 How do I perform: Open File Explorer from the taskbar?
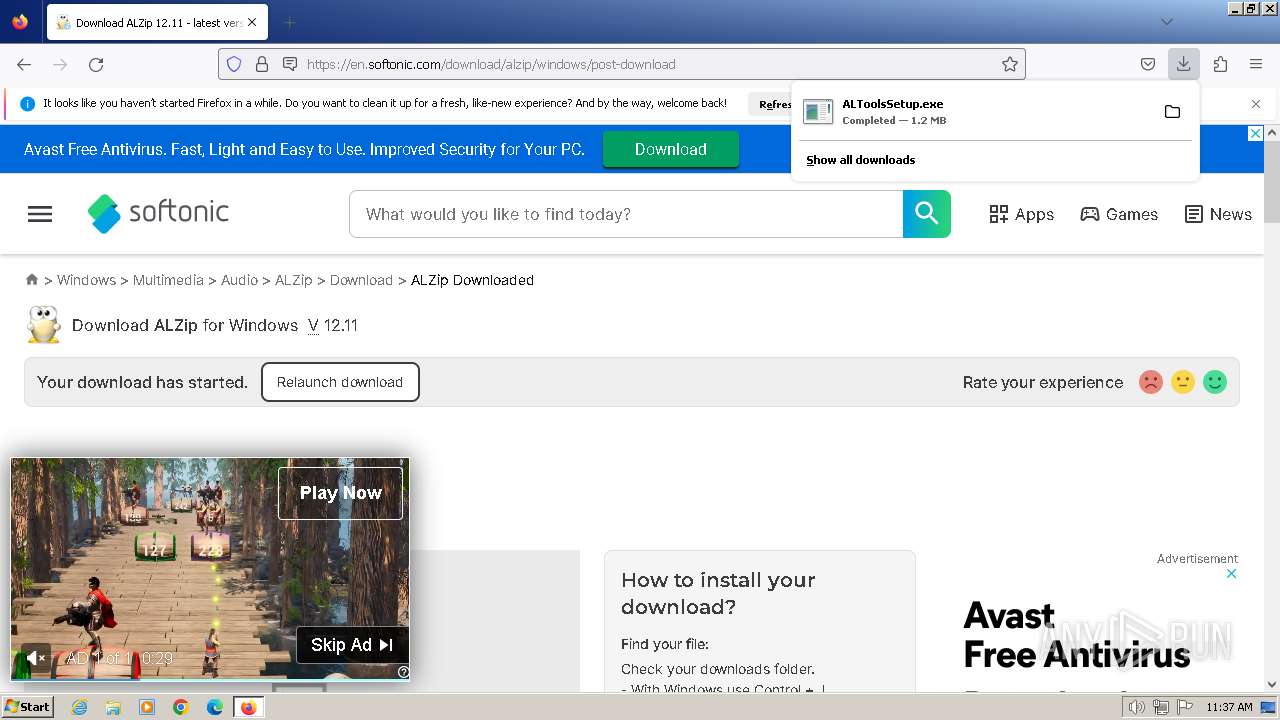[x=113, y=707]
